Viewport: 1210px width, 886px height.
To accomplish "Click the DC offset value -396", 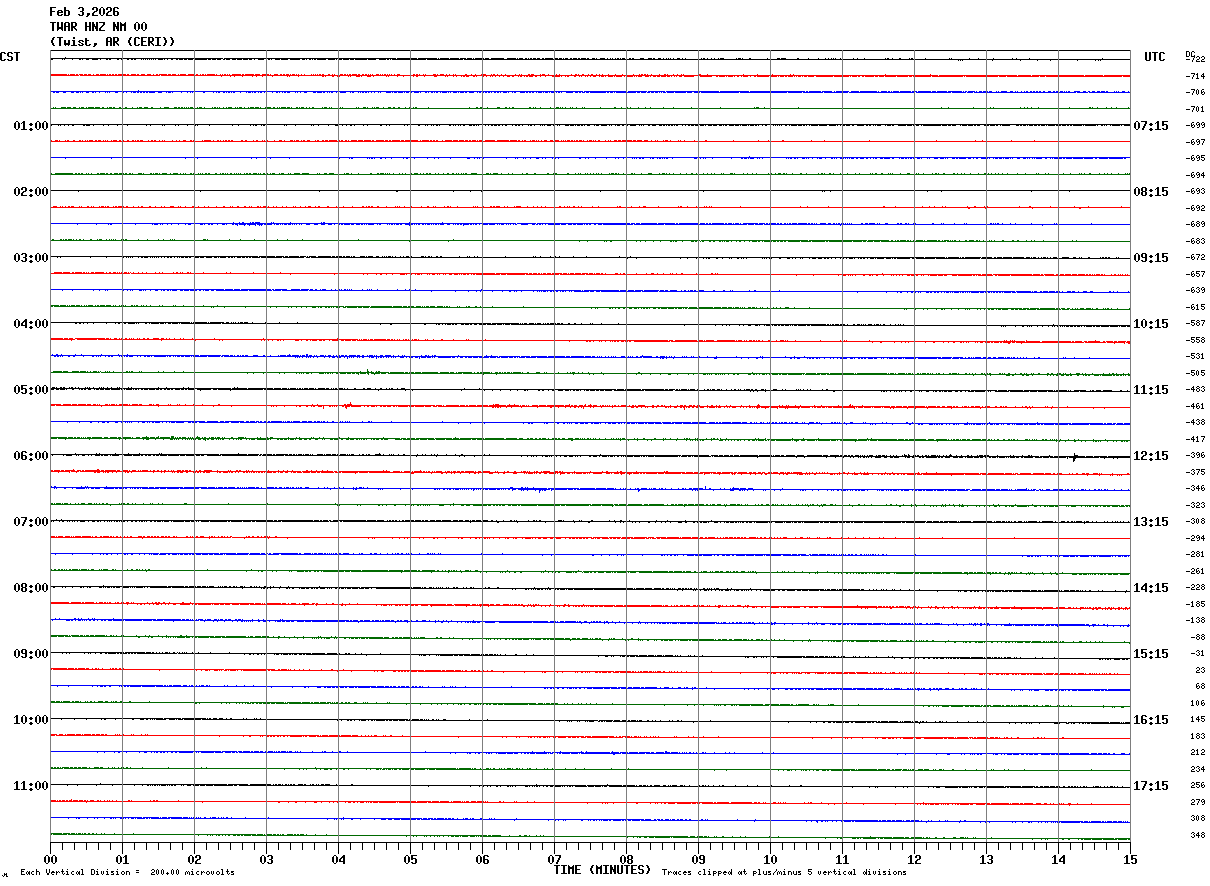I will point(1196,456).
